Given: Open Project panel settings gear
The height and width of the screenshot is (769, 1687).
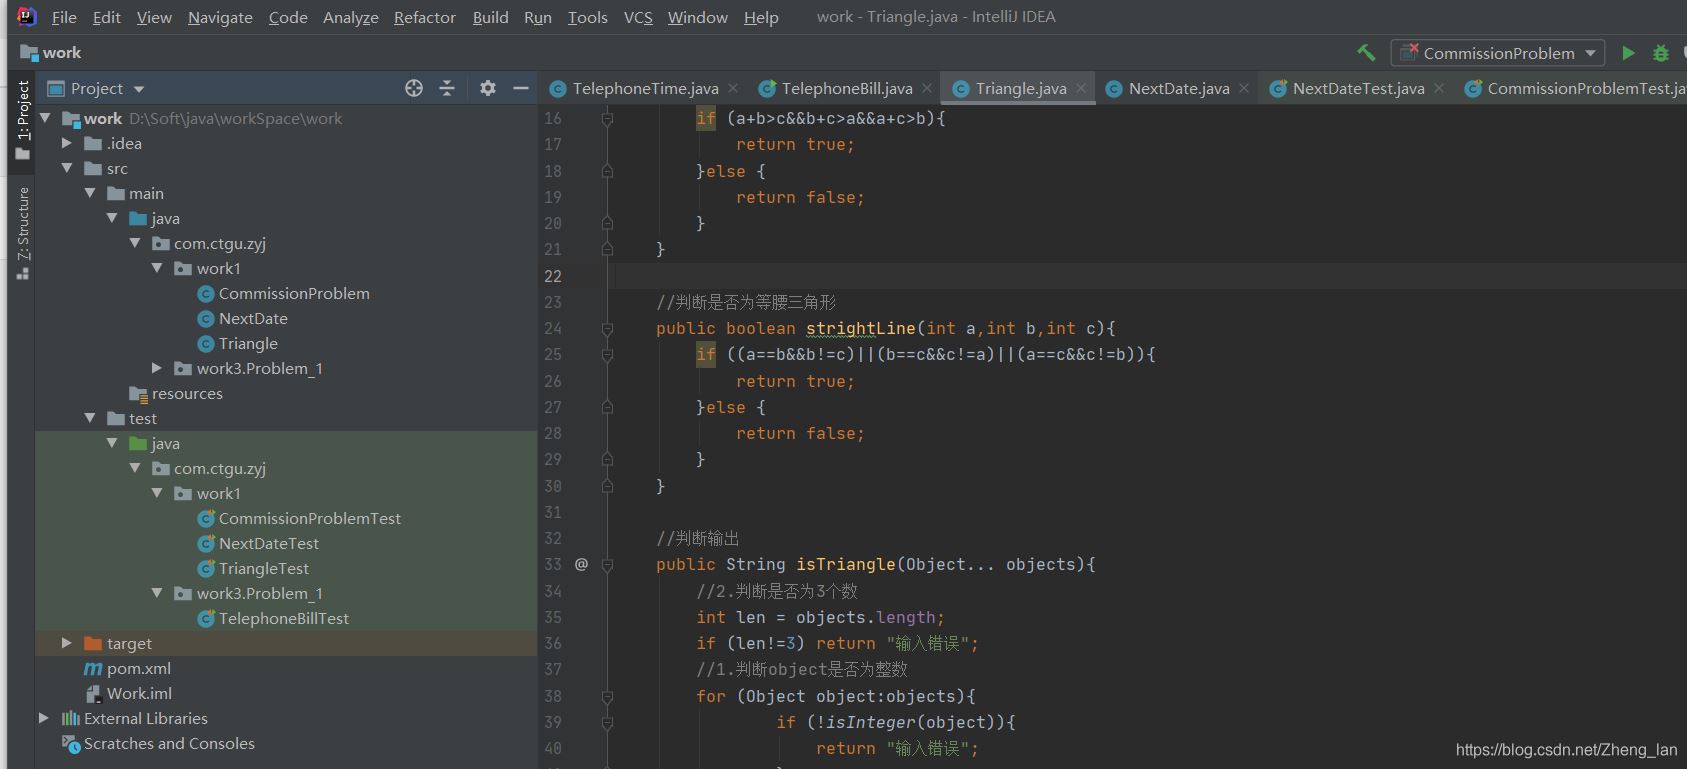Looking at the screenshot, I should 487,88.
